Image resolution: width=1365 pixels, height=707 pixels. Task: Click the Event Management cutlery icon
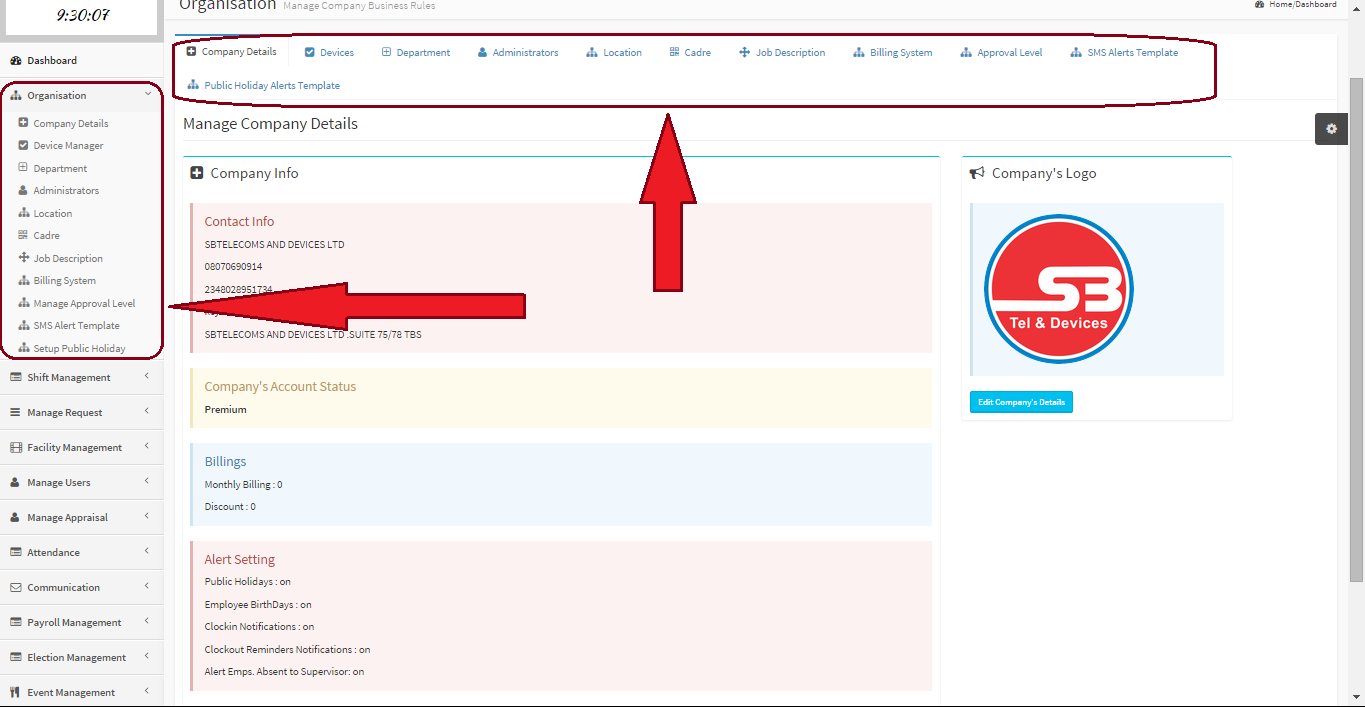(15, 693)
